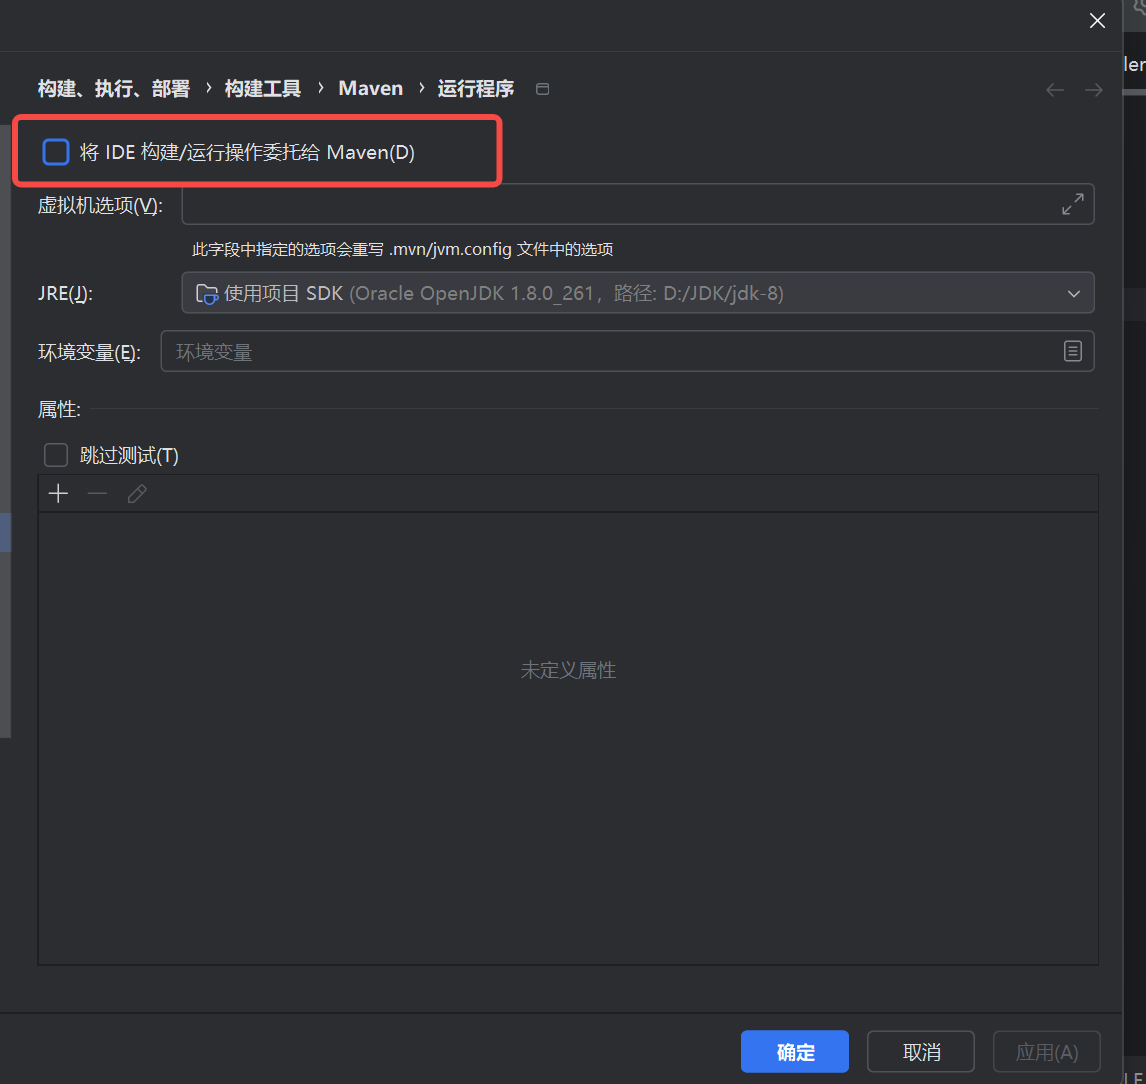Open the JRE selection dropdown

[x=1075, y=292]
